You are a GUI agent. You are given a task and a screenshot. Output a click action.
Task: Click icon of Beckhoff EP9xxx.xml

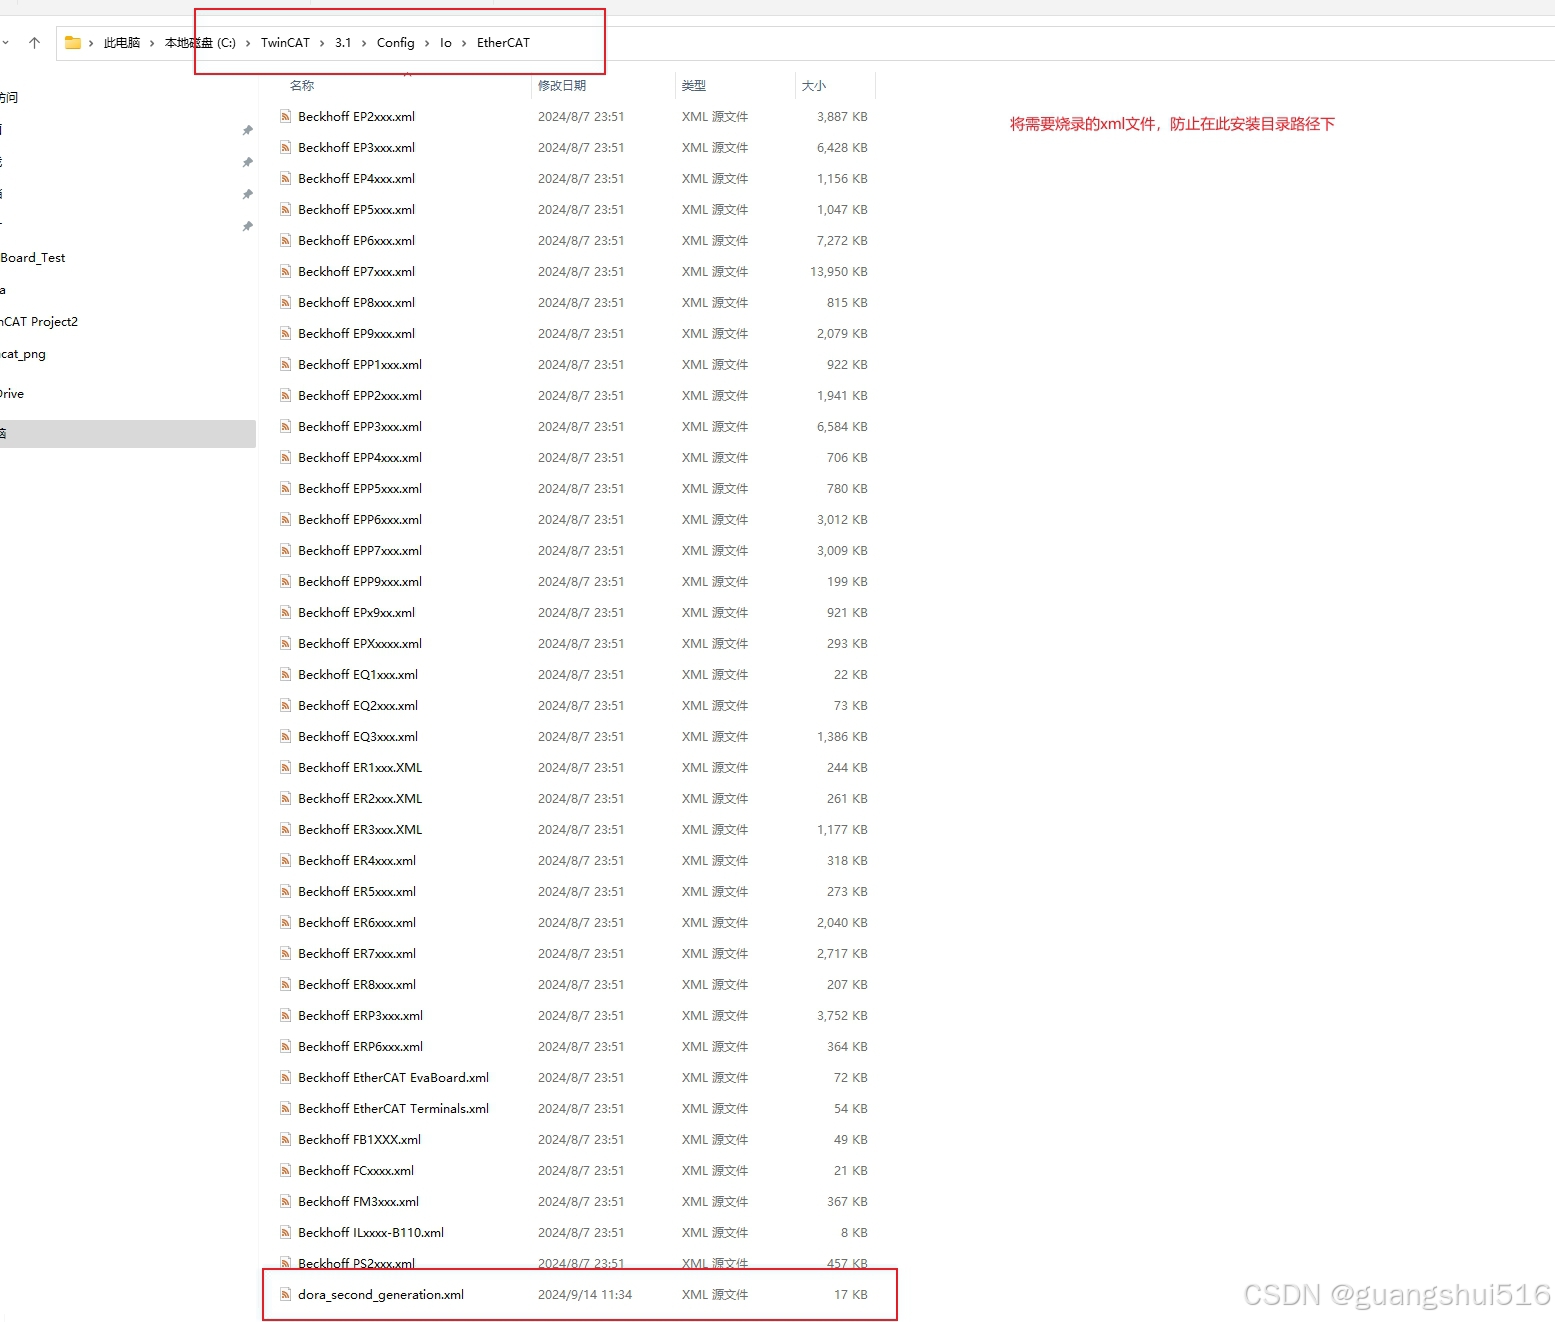point(286,334)
